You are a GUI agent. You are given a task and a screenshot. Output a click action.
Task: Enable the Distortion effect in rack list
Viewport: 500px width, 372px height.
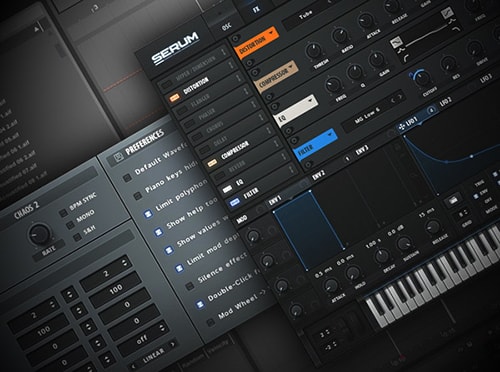pyautogui.click(x=174, y=98)
